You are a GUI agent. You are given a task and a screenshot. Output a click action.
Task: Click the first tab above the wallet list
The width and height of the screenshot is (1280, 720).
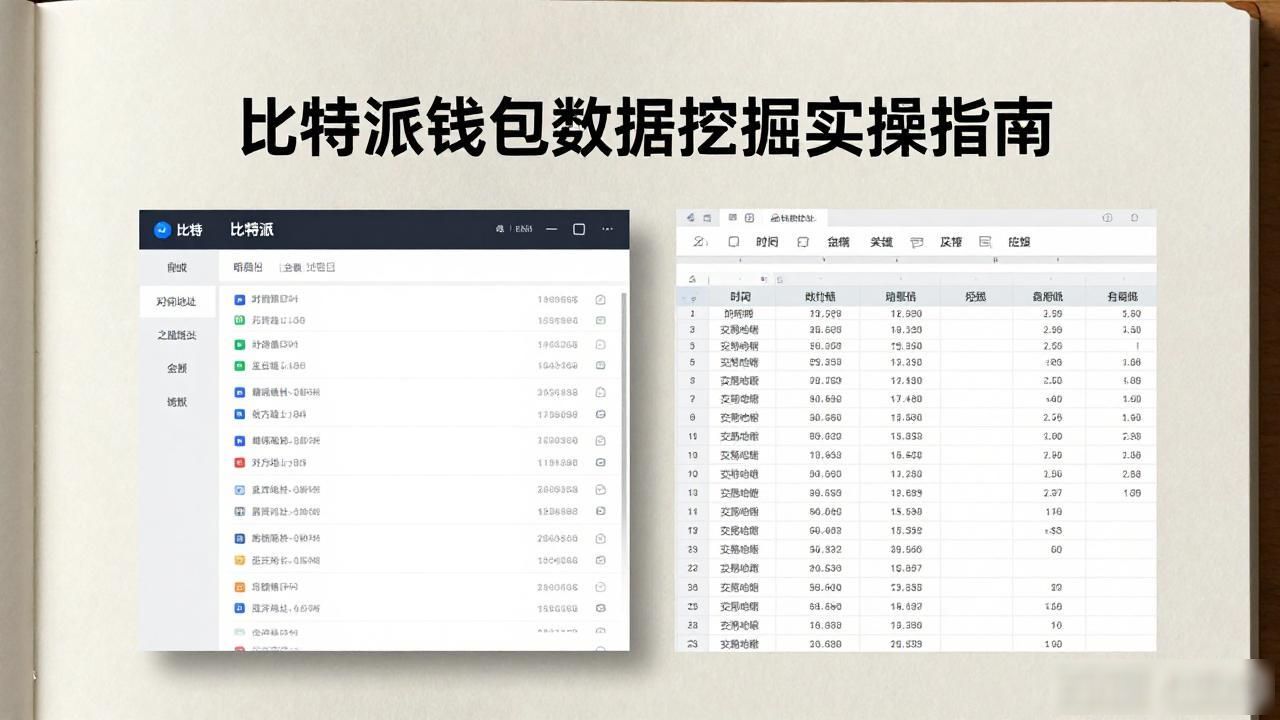(247, 267)
